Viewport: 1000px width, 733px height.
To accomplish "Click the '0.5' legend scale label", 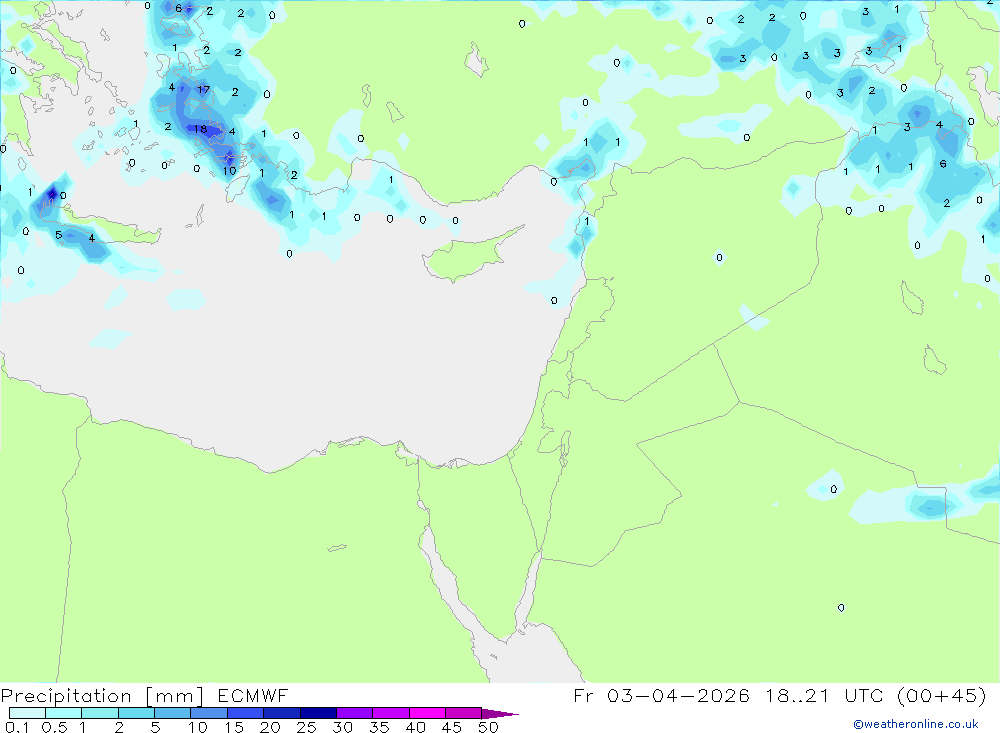I will tap(54, 727).
